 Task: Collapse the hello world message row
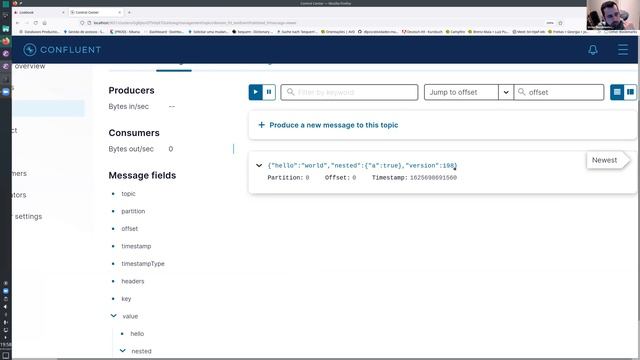259,165
